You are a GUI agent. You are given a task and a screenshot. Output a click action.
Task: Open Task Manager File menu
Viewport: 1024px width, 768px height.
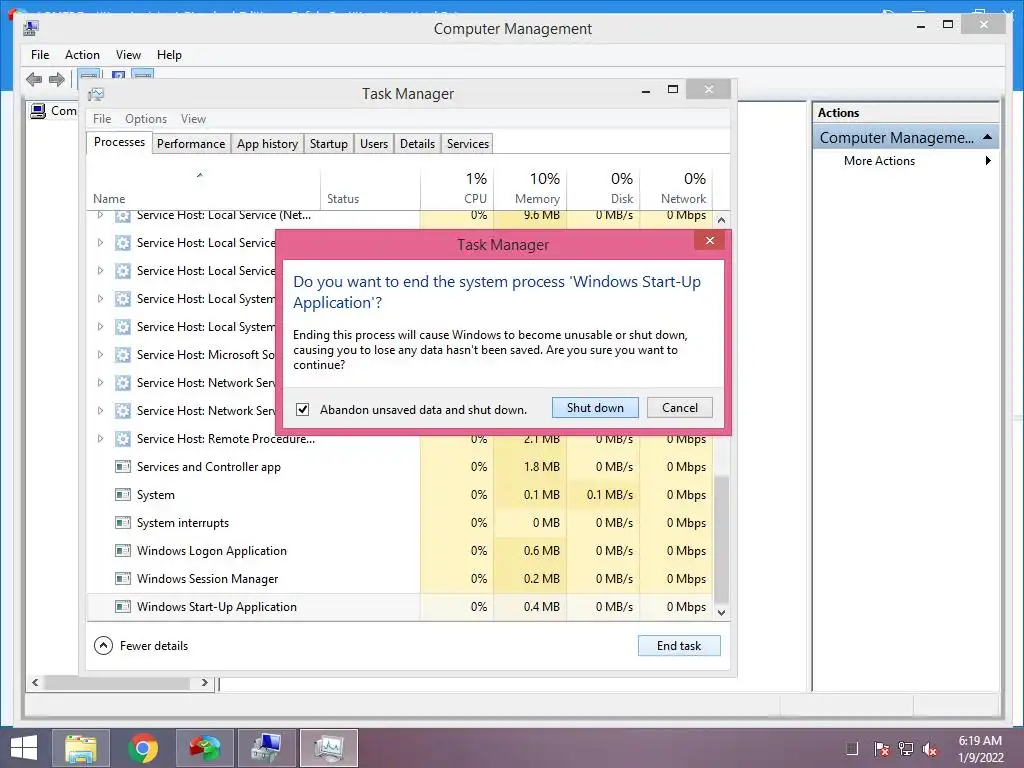coord(102,119)
